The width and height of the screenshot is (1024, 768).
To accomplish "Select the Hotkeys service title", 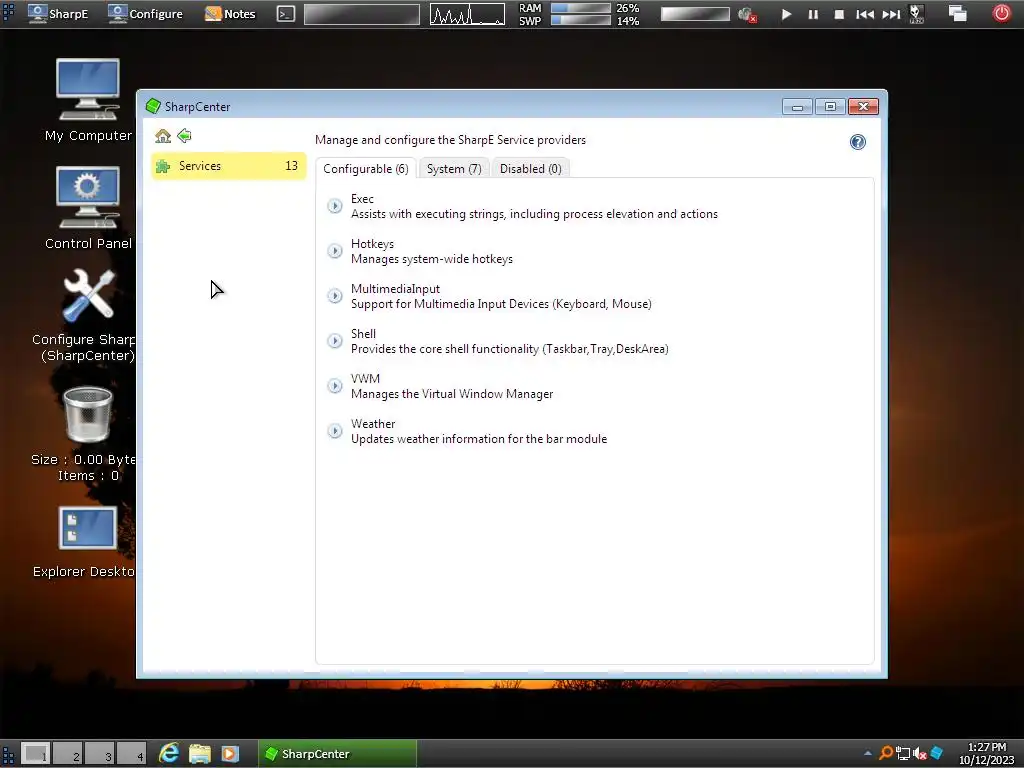I will tap(372, 244).
